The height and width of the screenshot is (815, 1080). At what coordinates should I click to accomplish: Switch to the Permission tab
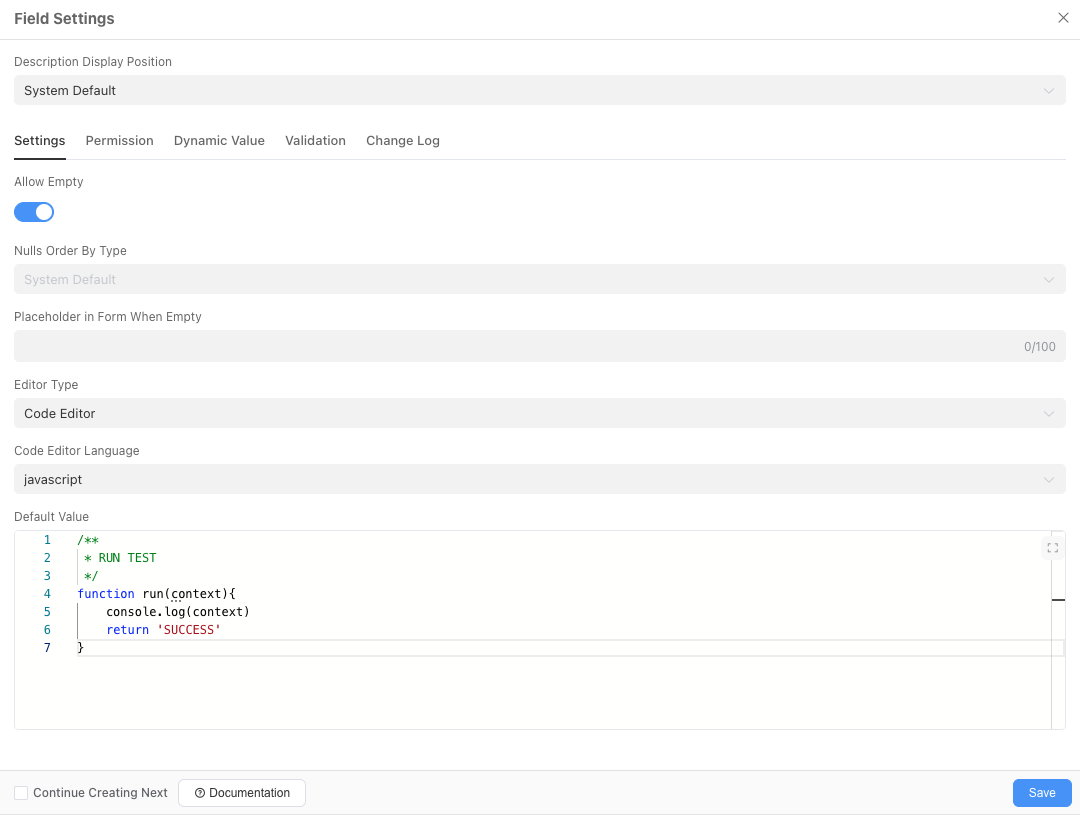tap(119, 140)
